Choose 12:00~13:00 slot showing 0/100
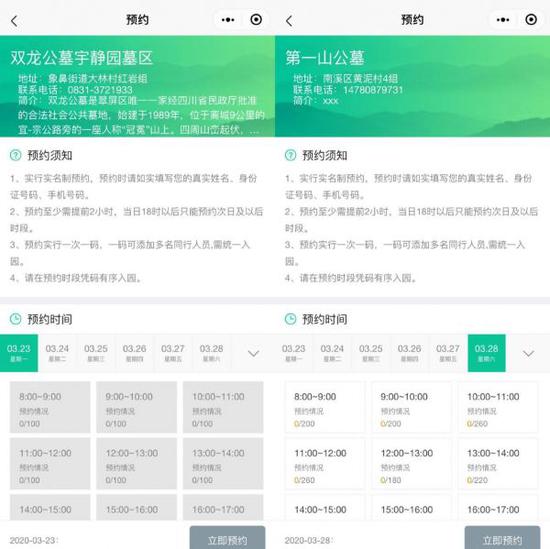This screenshot has height=549, width=550. coord(136,463)
